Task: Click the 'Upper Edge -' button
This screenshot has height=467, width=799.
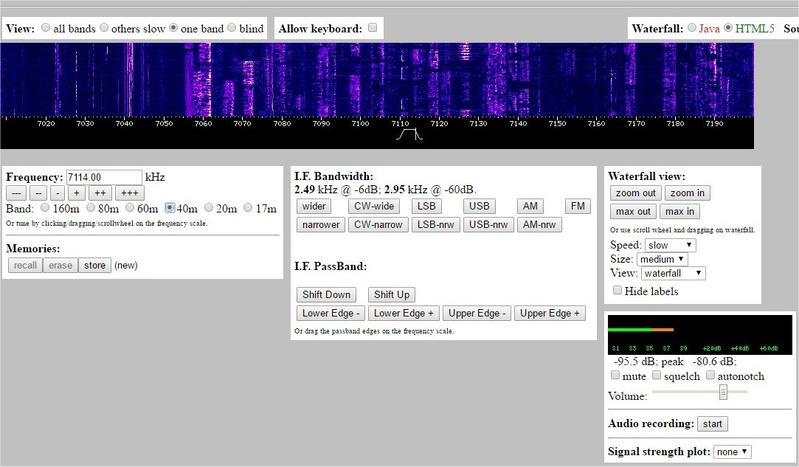Action: [x=477, y=313]
